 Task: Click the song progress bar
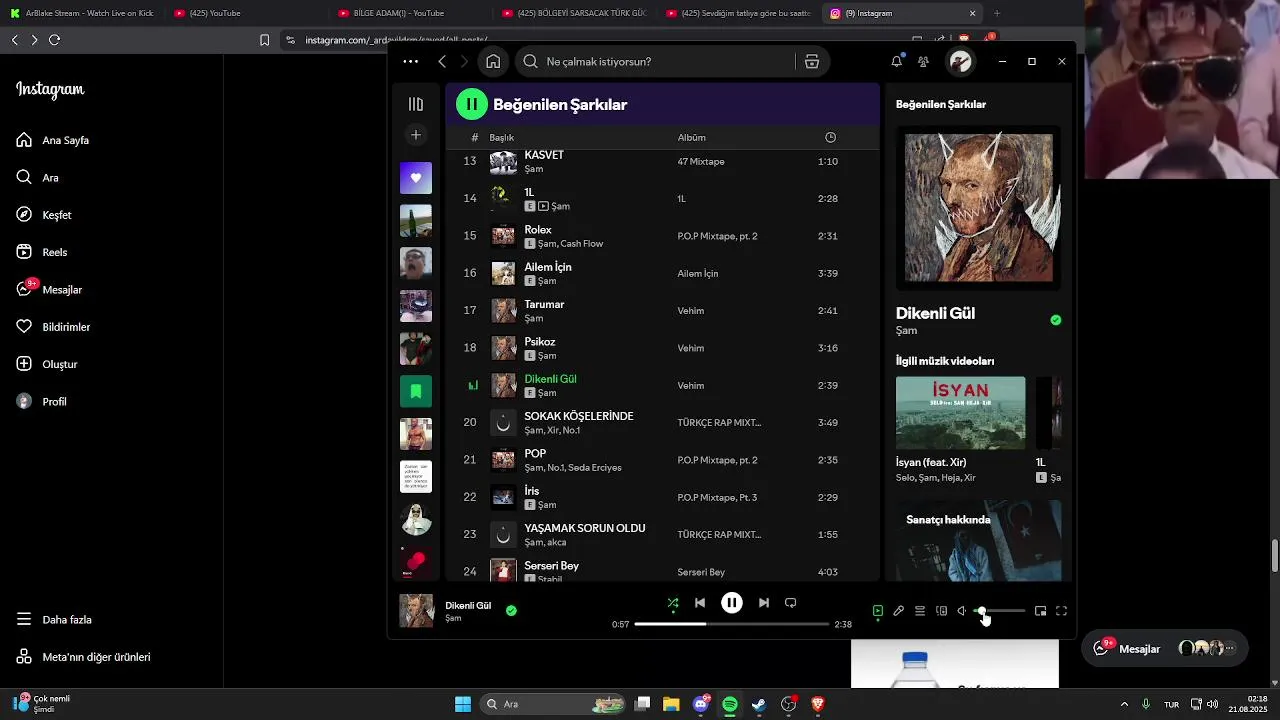point(732,624)
